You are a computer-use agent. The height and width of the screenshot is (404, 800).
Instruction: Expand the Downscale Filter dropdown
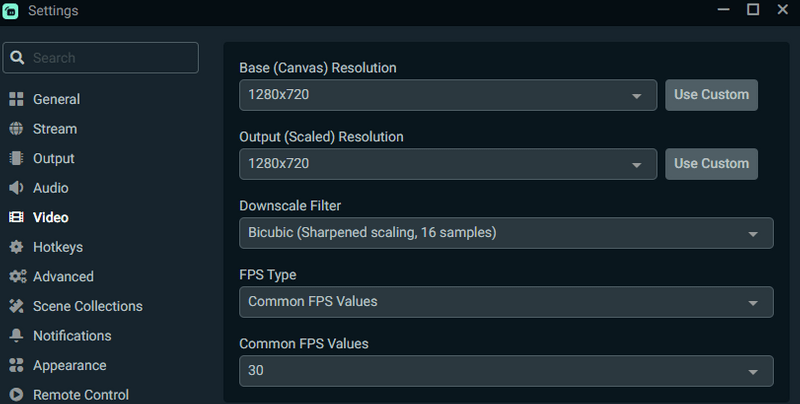point(506,233)
